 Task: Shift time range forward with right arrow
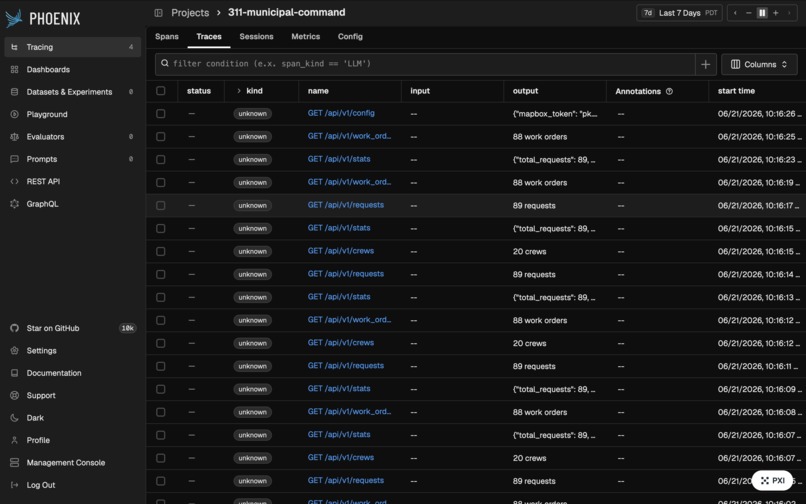[789, 13]
